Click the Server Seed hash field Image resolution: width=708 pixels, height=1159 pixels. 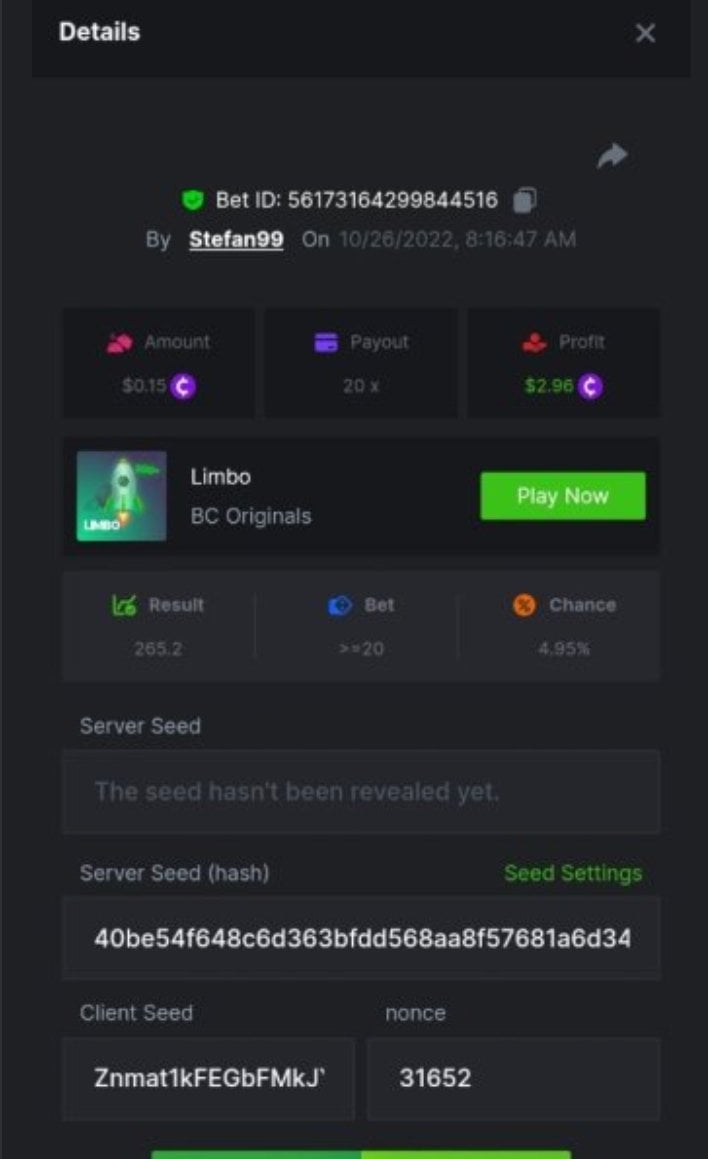361,939
